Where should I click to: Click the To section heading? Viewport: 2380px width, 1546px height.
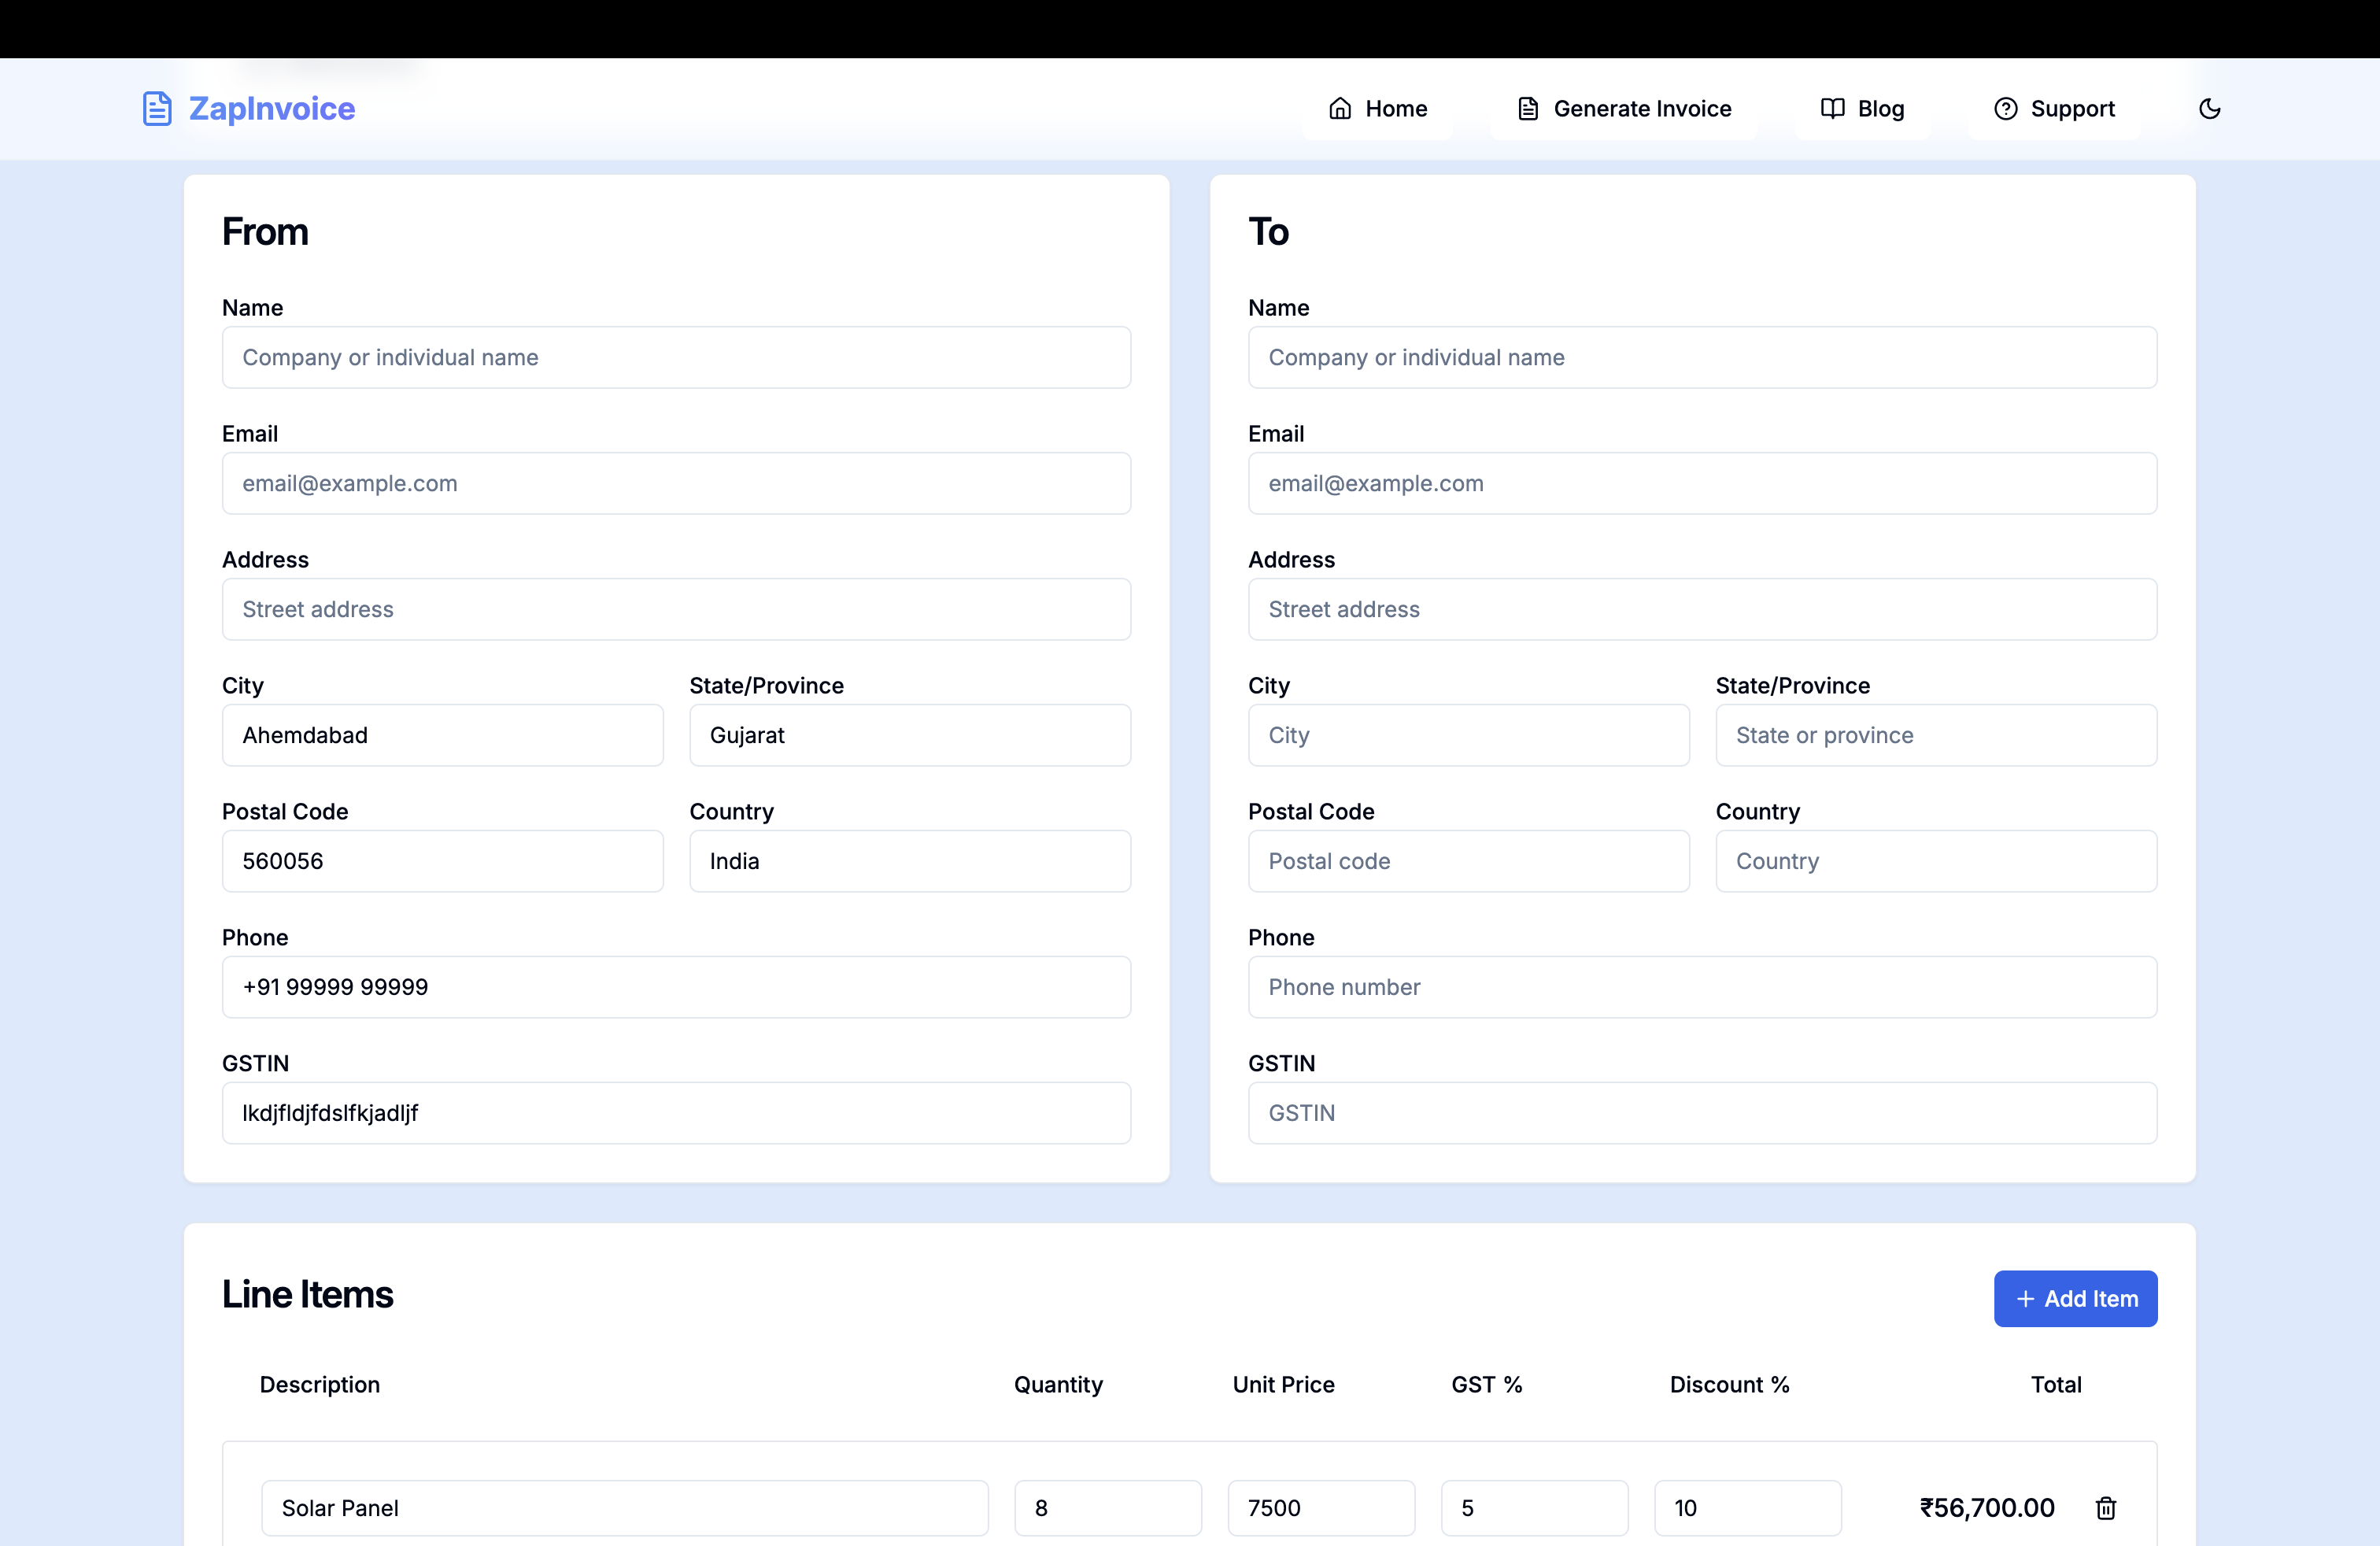pos(1269,232)
